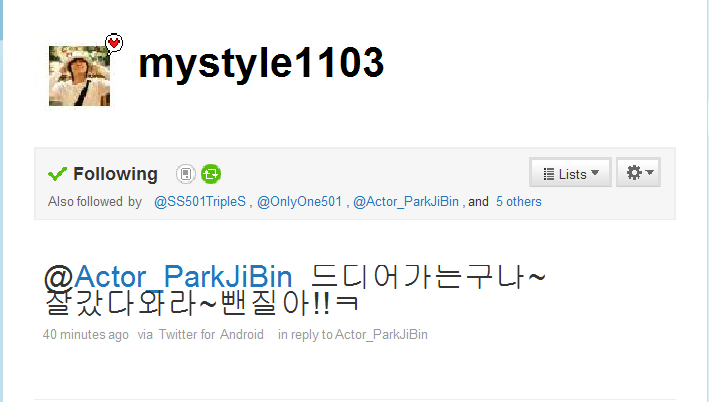Toggle the mobile notifications icon
Viewport: 709px width, 402px height.
185,174
